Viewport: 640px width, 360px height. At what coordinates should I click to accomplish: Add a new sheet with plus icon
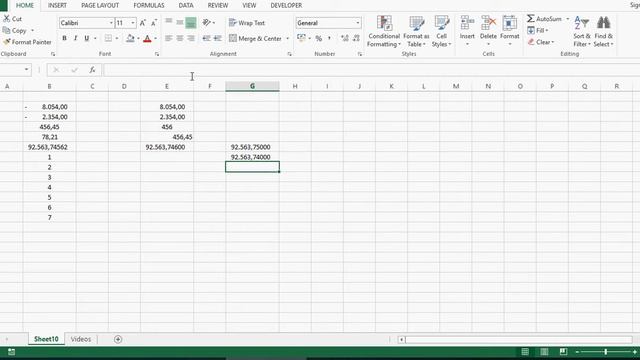coord(118,339)
